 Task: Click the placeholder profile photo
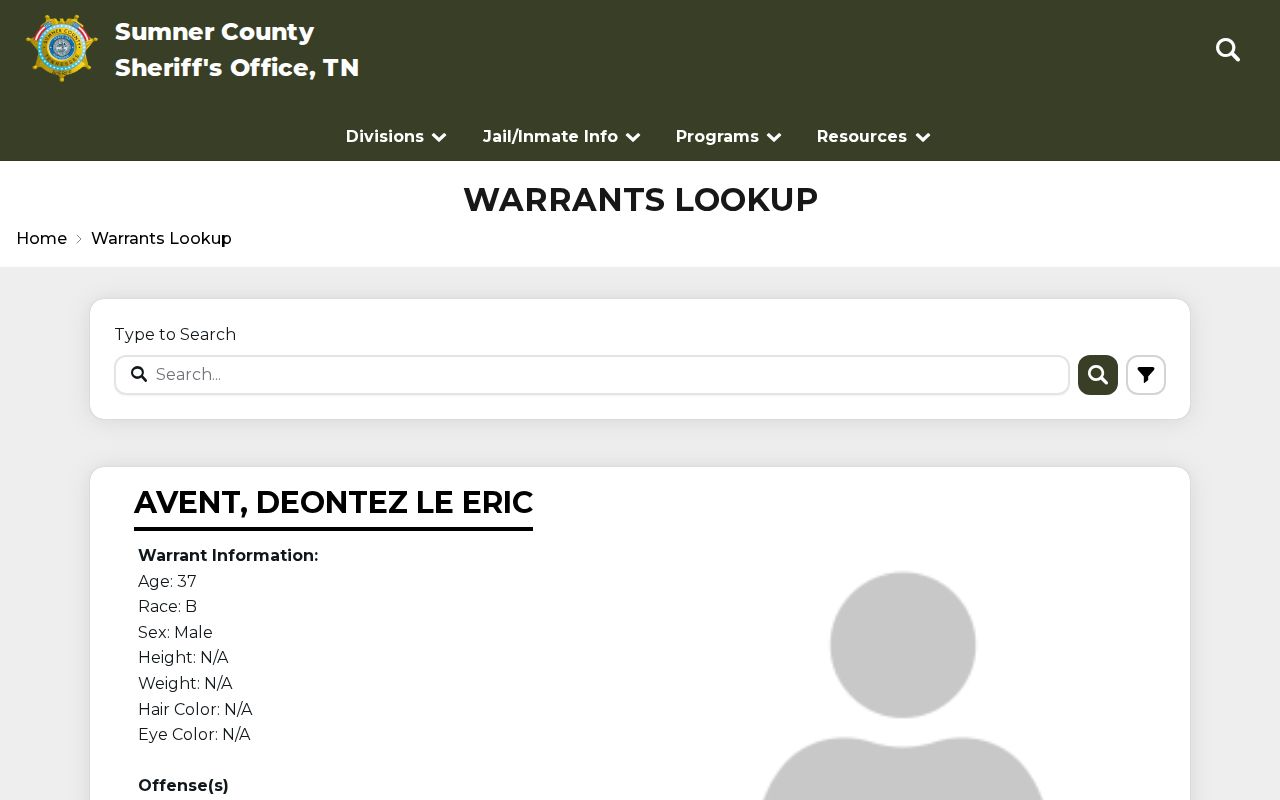point(903,686)
